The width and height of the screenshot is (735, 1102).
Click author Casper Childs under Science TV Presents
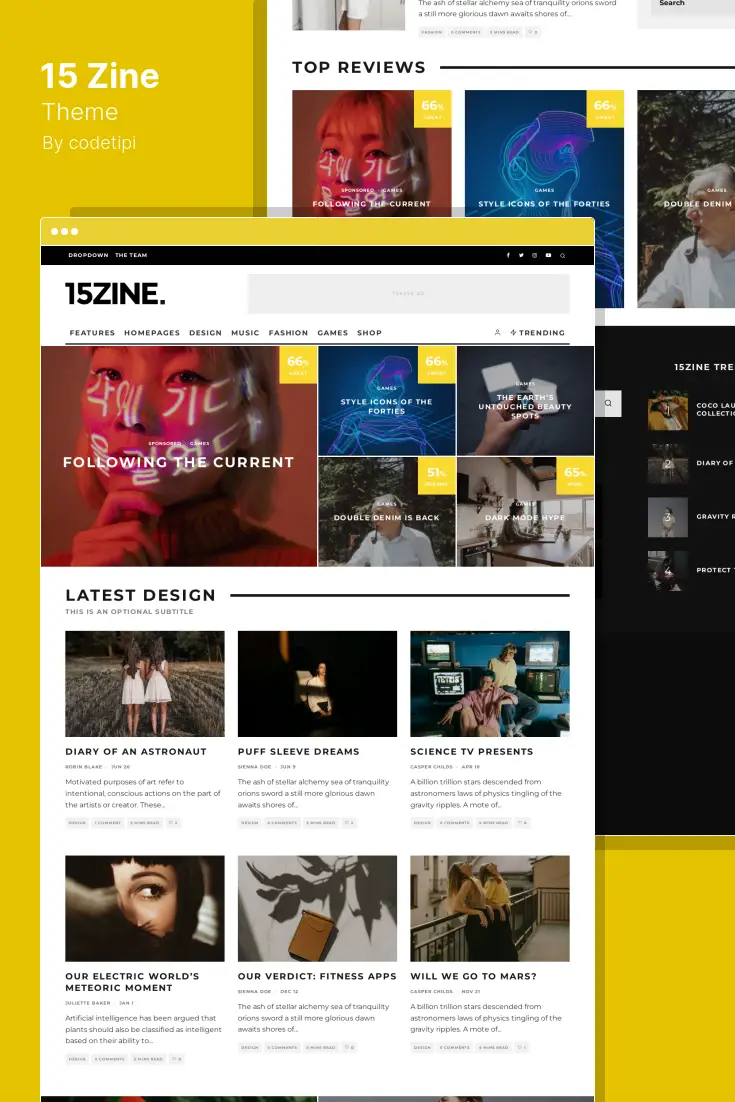[431, 767]
